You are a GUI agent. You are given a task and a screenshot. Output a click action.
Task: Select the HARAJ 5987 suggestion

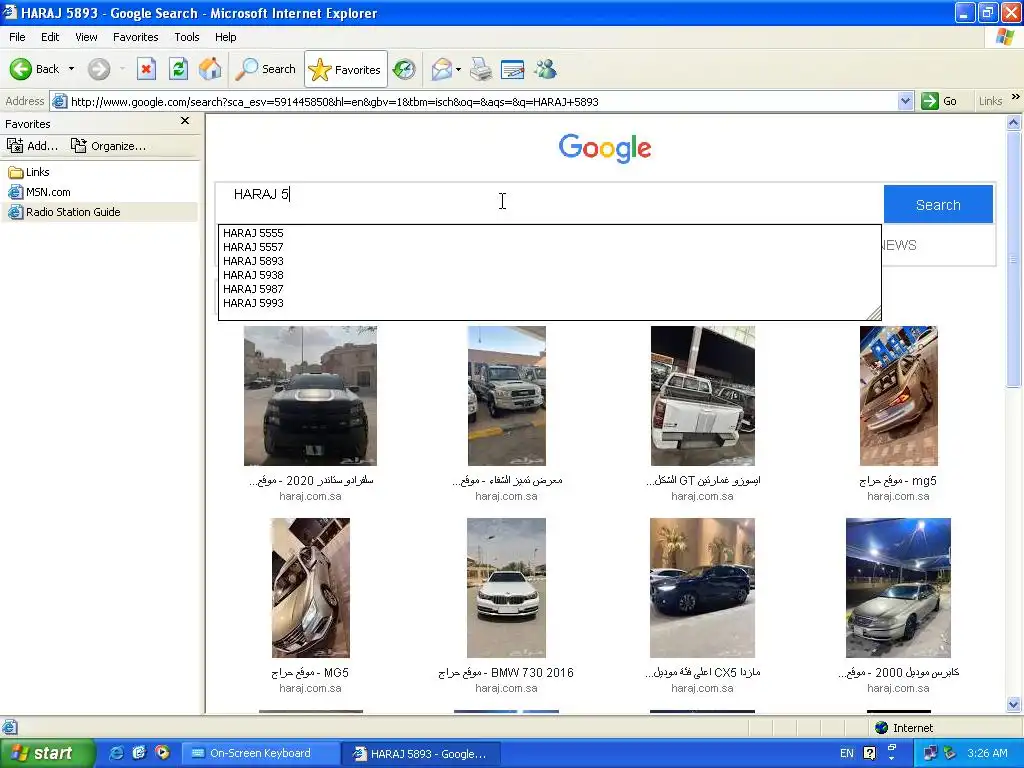[x=253, y=289]
